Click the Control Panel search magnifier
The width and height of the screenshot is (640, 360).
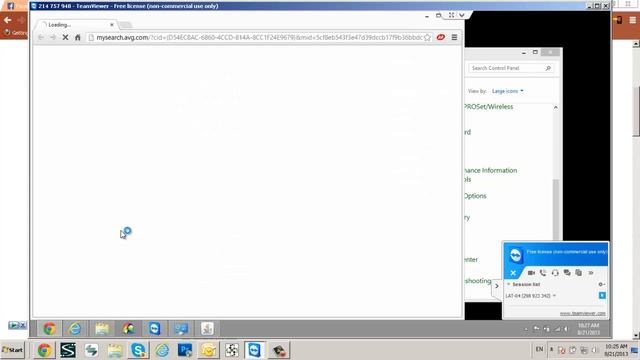tap(548, 68)
